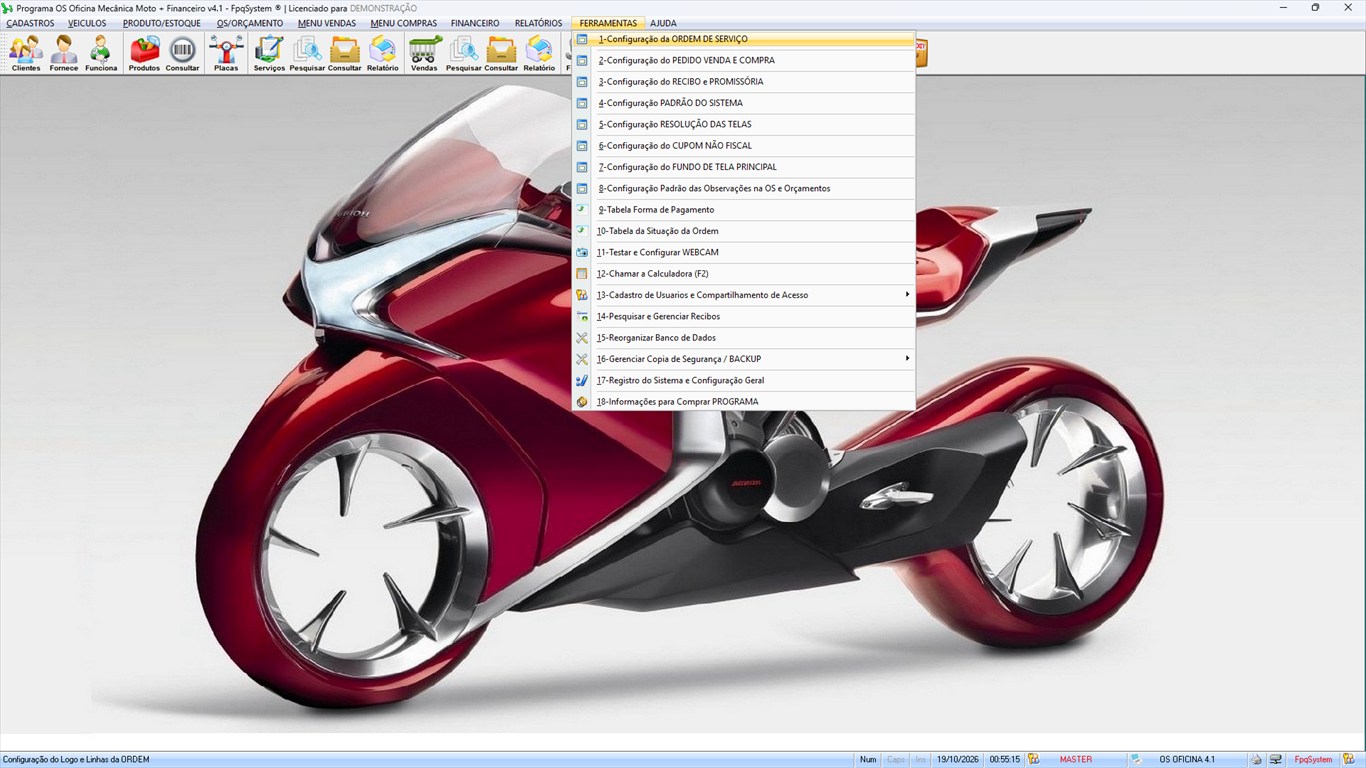The height and width of the screenshot is (768, 1366).
Task: Open the Placas motorcycle icon
Action: coord(226,53)
